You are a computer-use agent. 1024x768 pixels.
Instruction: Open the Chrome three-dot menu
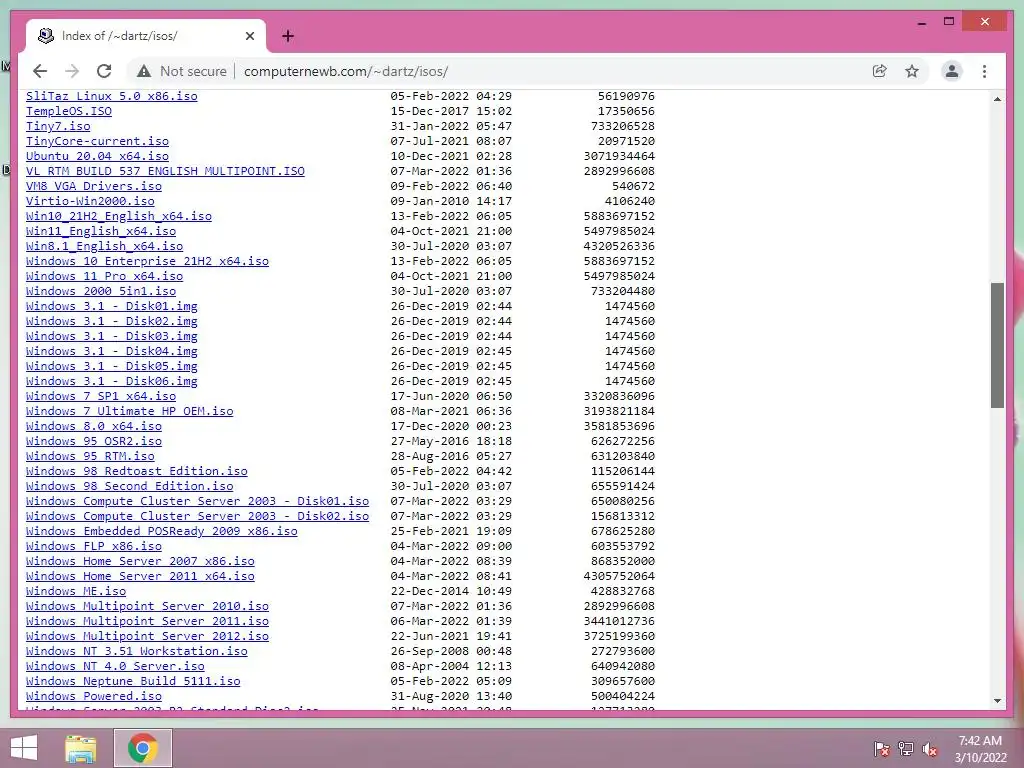point(984,71)
